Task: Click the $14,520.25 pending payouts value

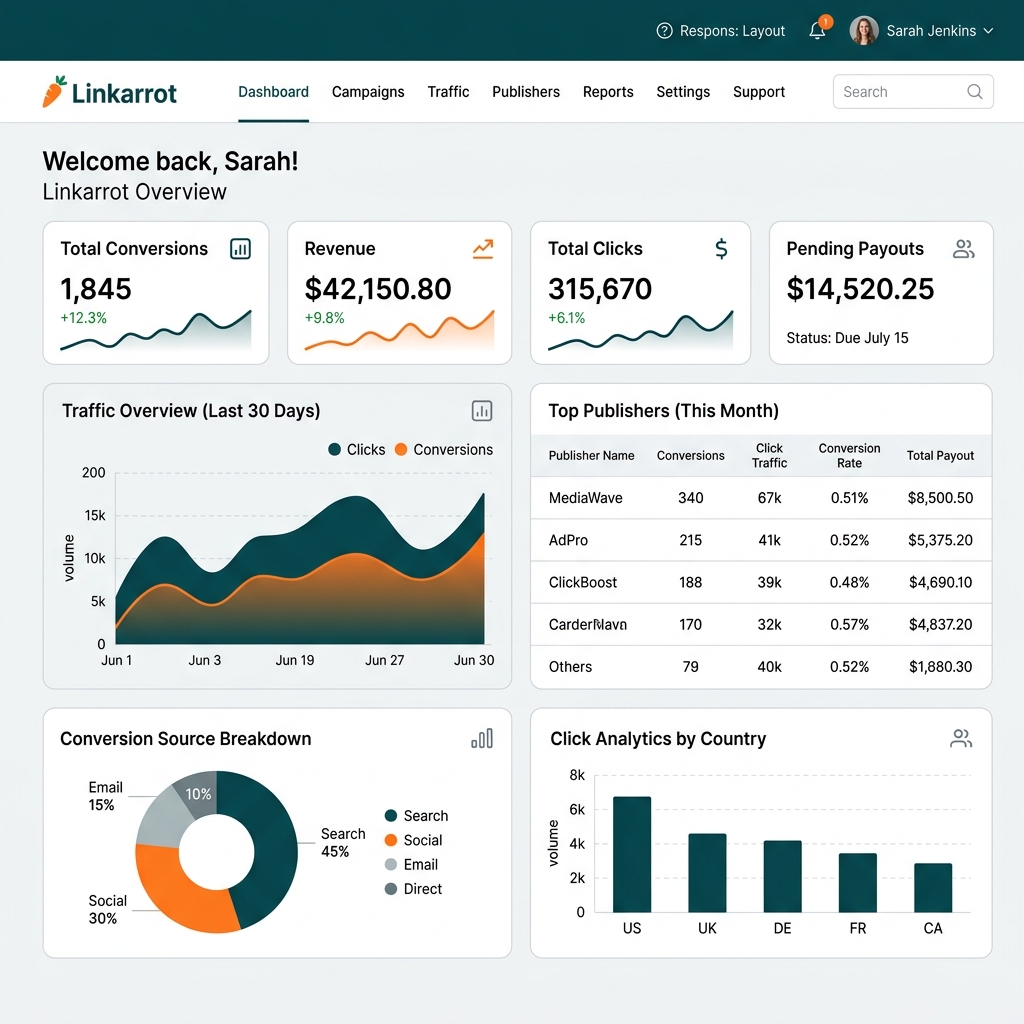Action: (860, 289)
